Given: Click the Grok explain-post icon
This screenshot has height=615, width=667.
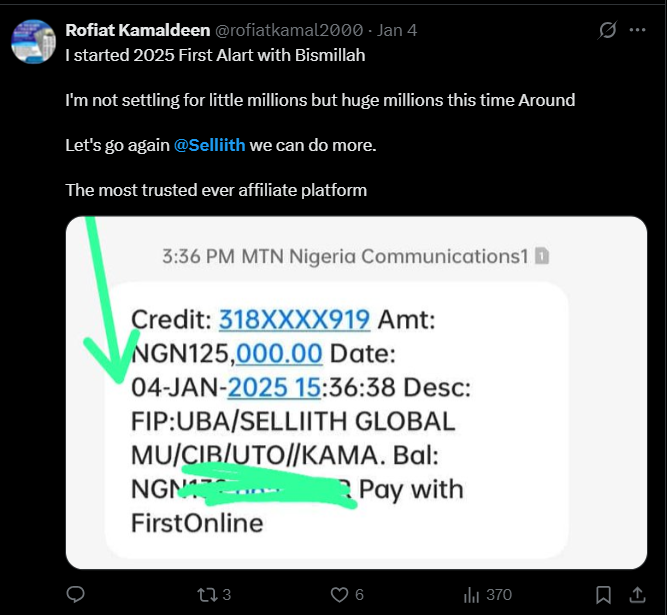Looking at the screenshot, I should pyautogui.click(x=607, y=31).
